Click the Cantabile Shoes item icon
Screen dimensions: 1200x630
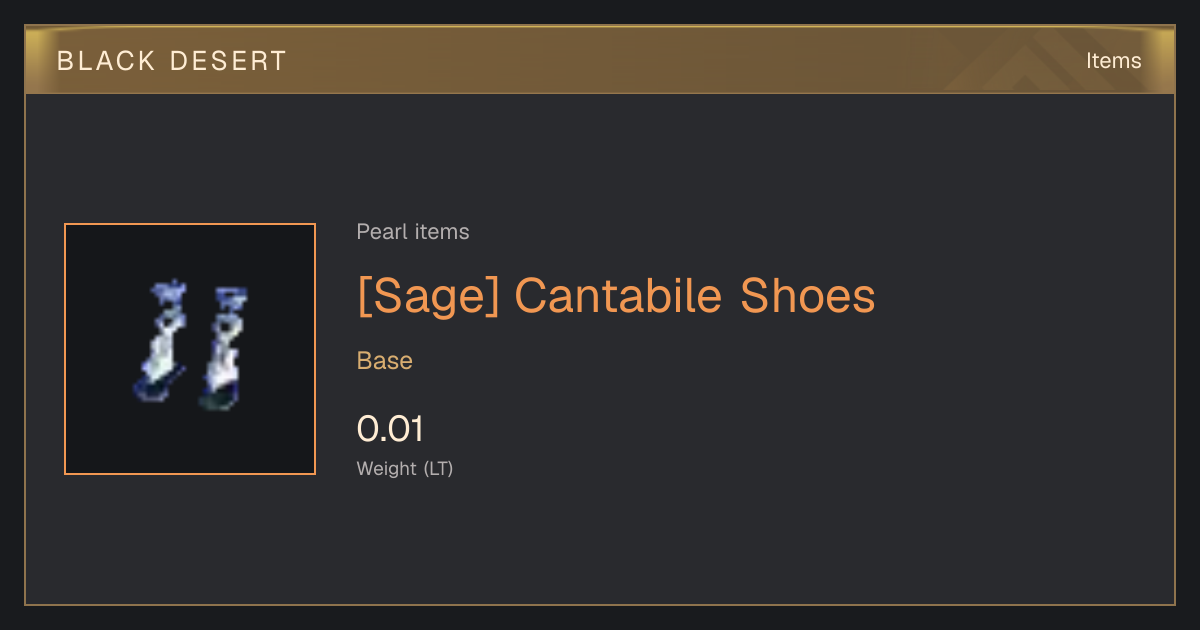(x=190, y=349)
